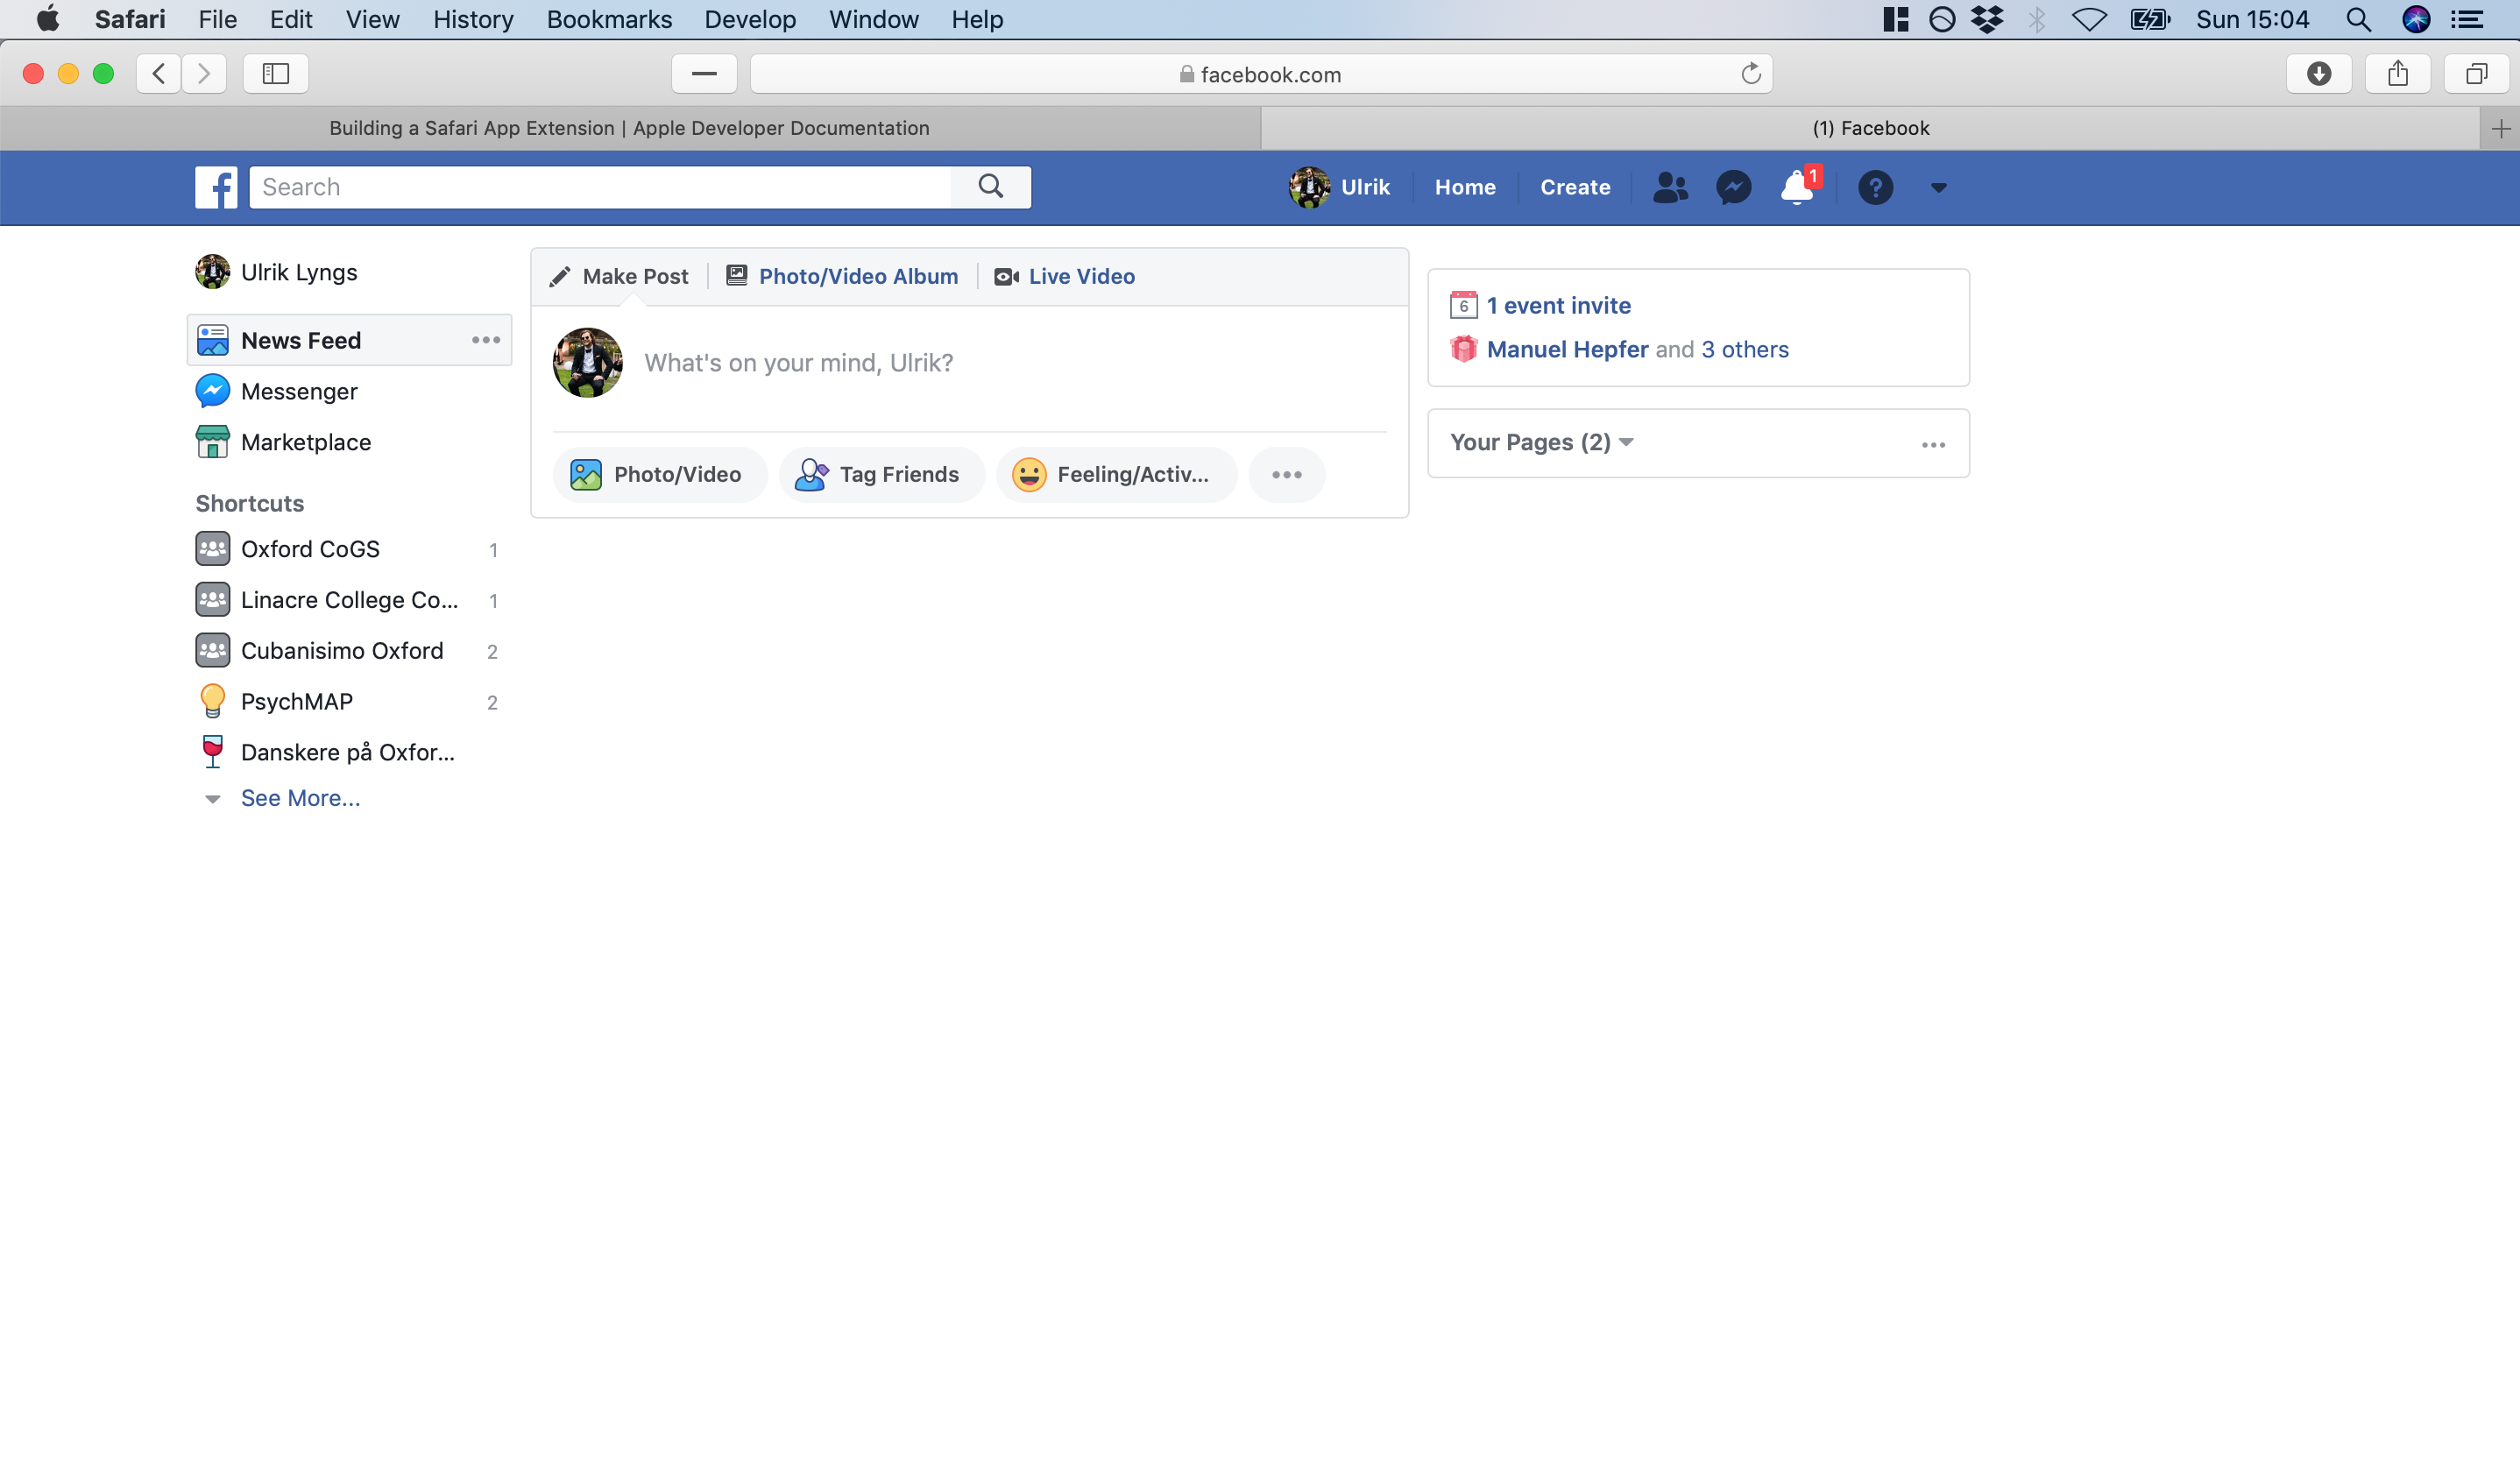Click Feeling/Activ... button
Screen dimensions: 2520x1463
[x=1116, y=474]
